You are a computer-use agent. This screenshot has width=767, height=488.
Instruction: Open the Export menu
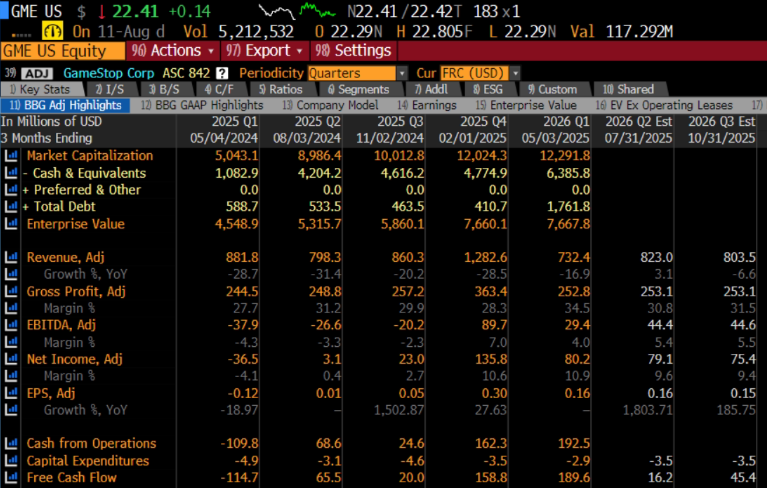click(x=266, y=51)
